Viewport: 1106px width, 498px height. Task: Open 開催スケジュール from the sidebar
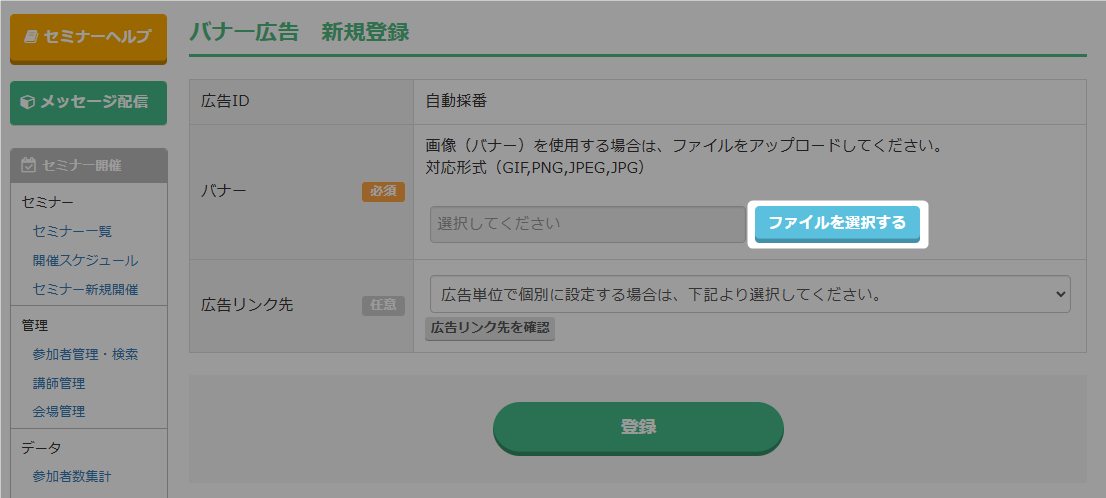(x=85, y=260)
